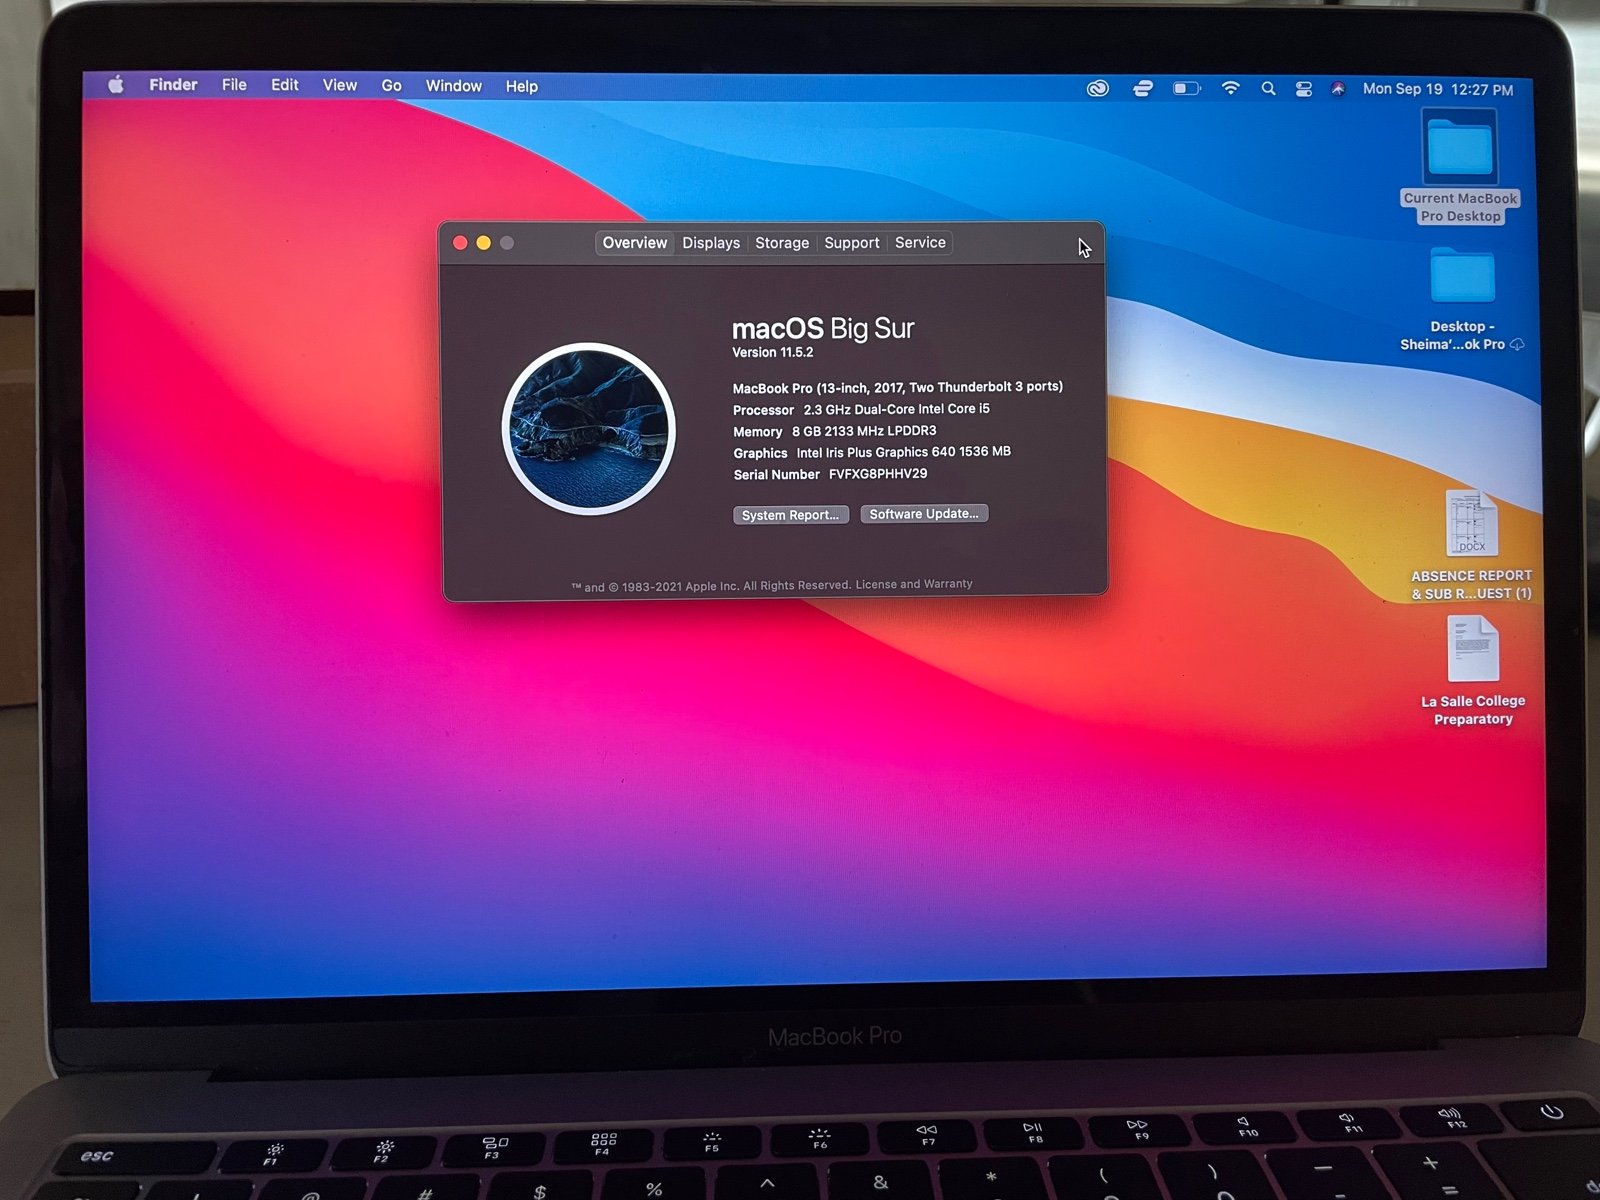The image size is (1600, 1200).
Task: Open the View menu
Action: (340, 86)
